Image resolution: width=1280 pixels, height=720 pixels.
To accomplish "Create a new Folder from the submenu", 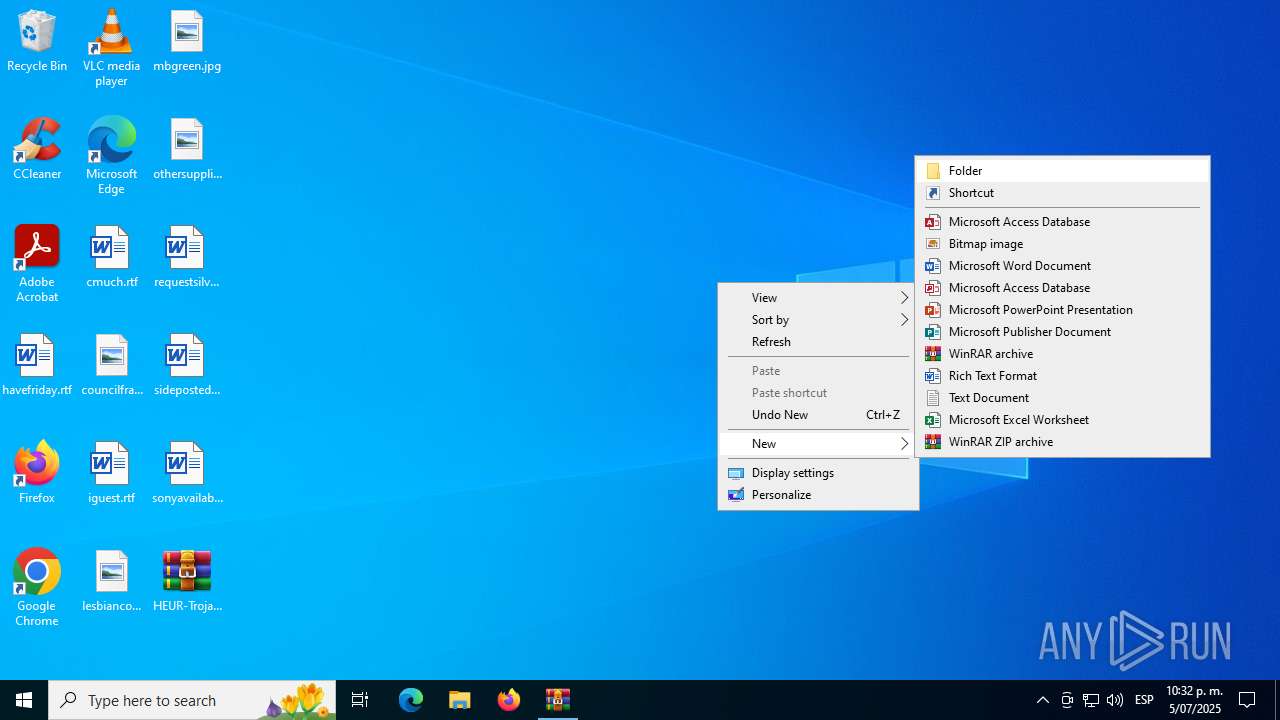I will click(1062, 171).
